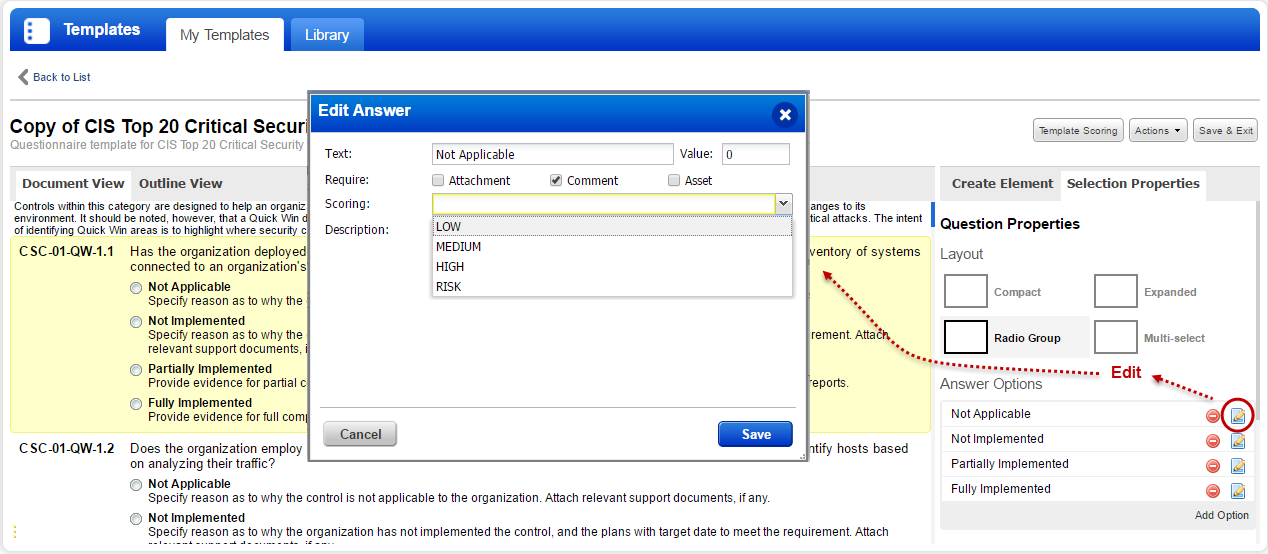Click the Save button in dialog
Screen dimensions: 1268x554
(756, 434)
